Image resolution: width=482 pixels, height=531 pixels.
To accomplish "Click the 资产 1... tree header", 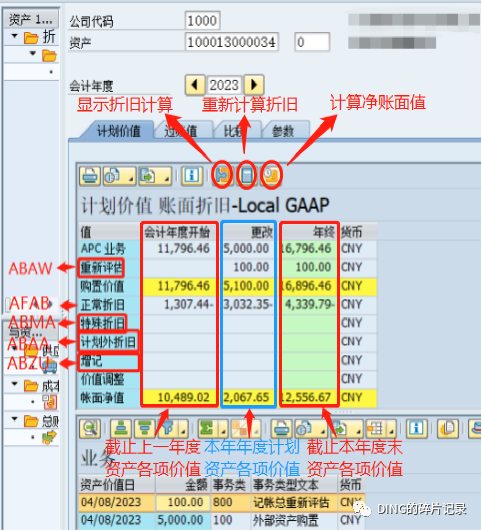I will 31,20.
